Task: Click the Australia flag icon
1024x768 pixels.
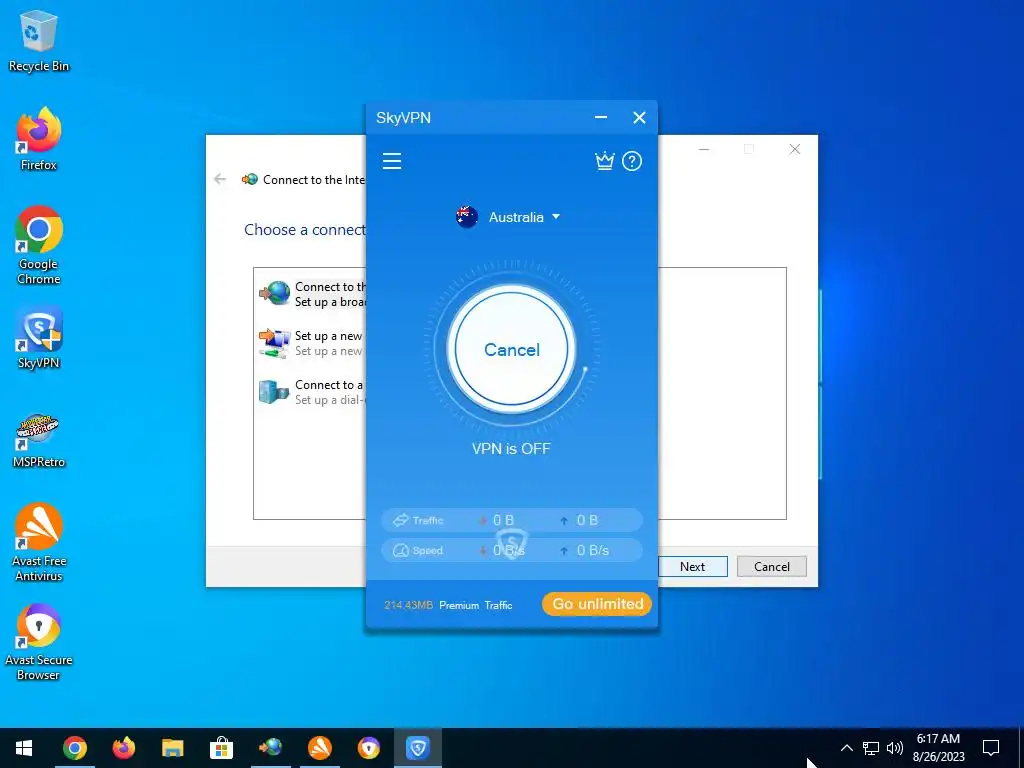Action: (x=467, y=217)
